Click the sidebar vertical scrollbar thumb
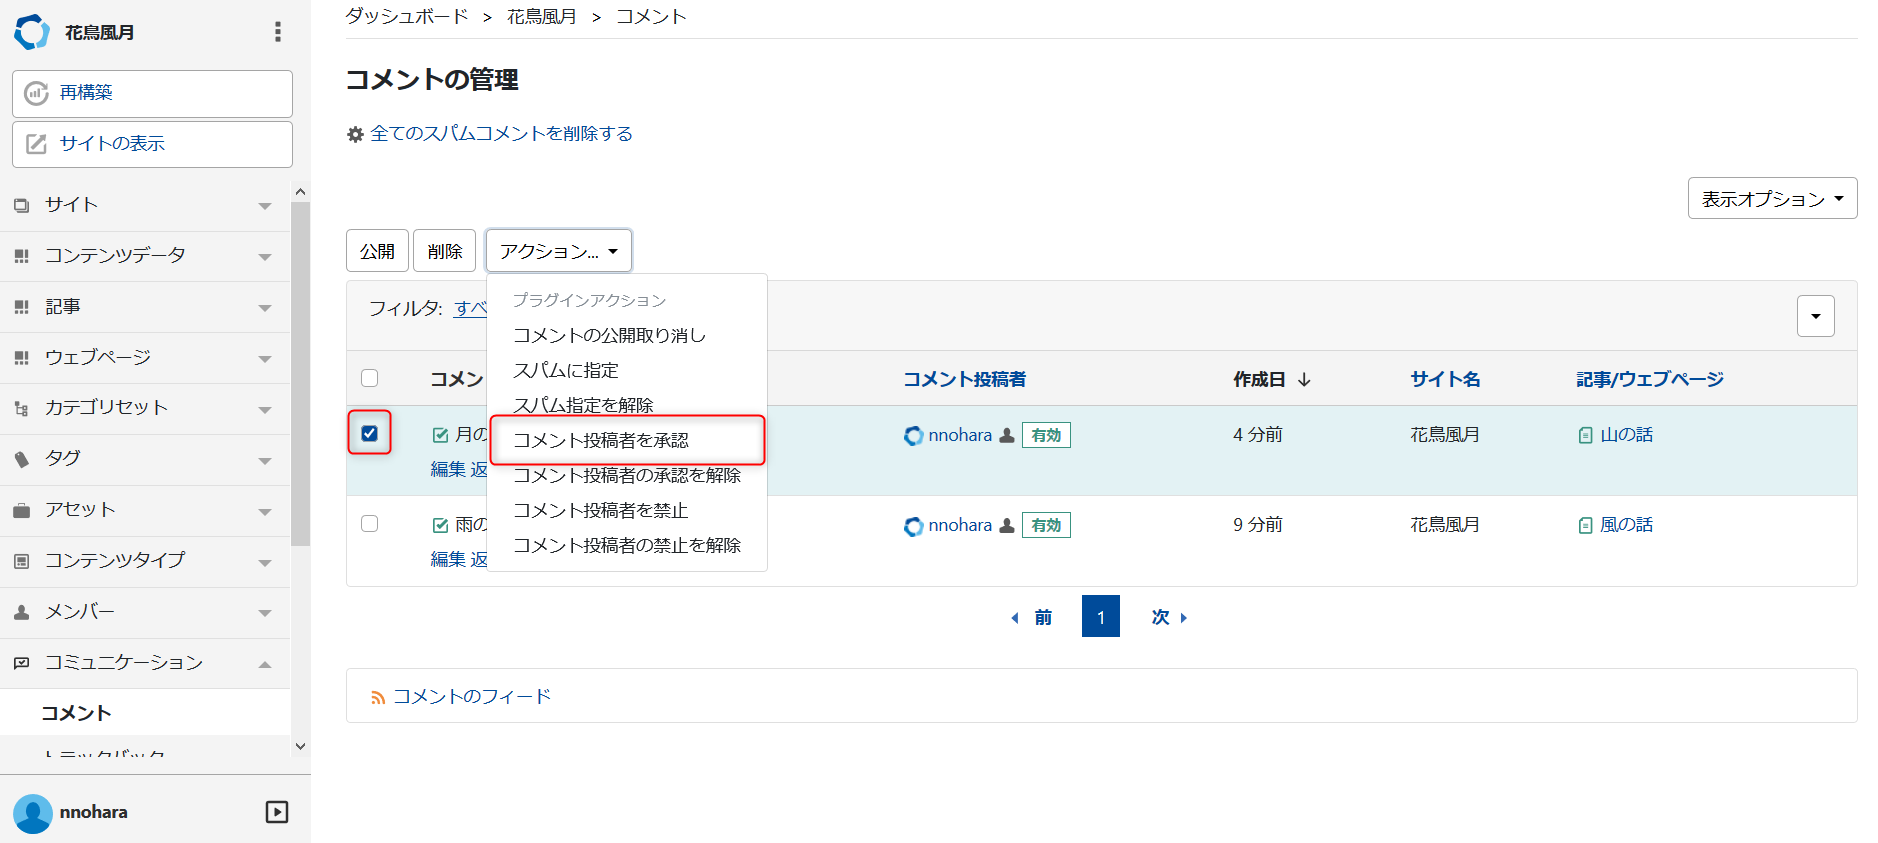 tap(300, 374)
